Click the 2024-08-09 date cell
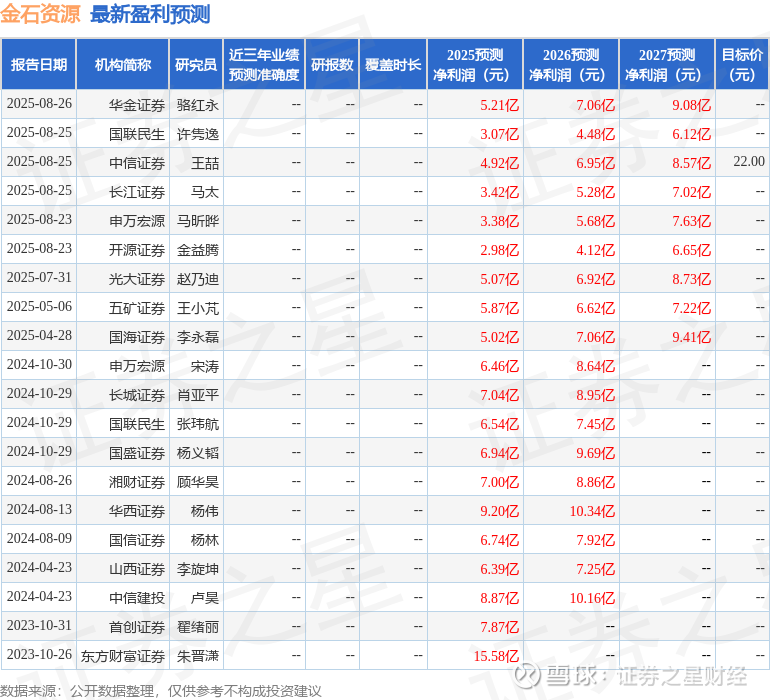 click(x=39, y=538)
